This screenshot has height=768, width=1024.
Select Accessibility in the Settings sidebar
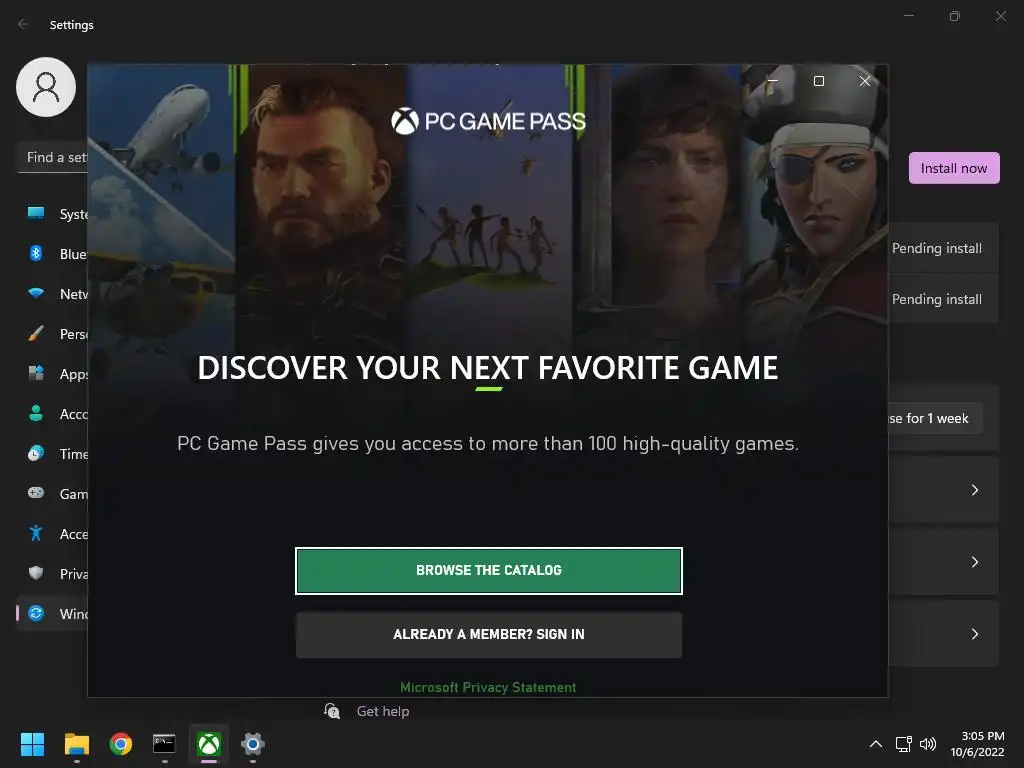tap(57, 534)
